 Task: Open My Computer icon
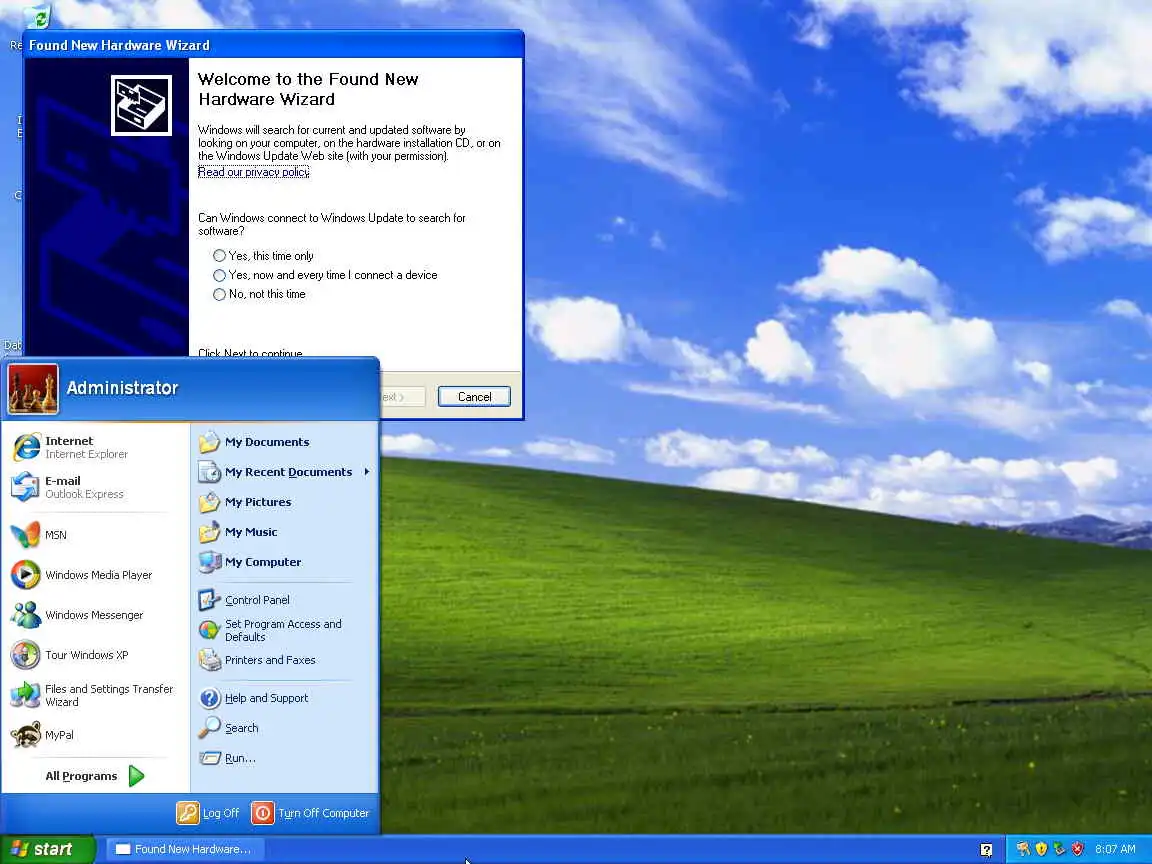click(x=209, y=562)
